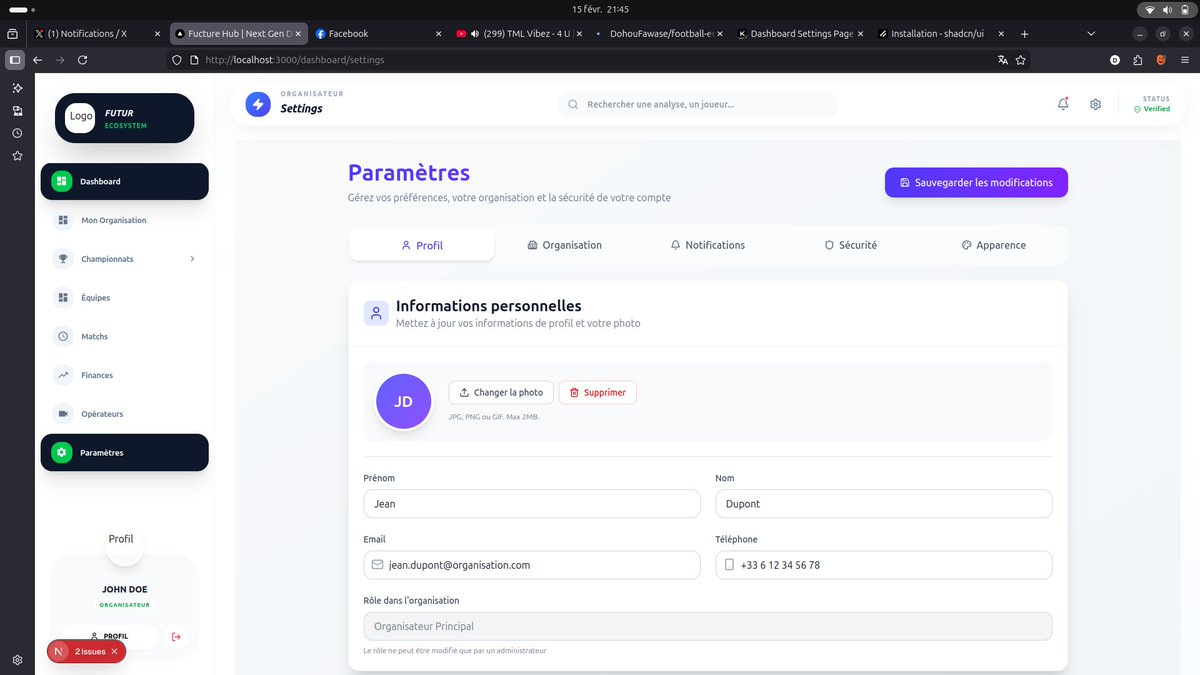Click Sauvegarder les modifications button
Image resolution: width=1200 pixels, height=675 pixels.
pyautogui.click(x=976, y=183)
